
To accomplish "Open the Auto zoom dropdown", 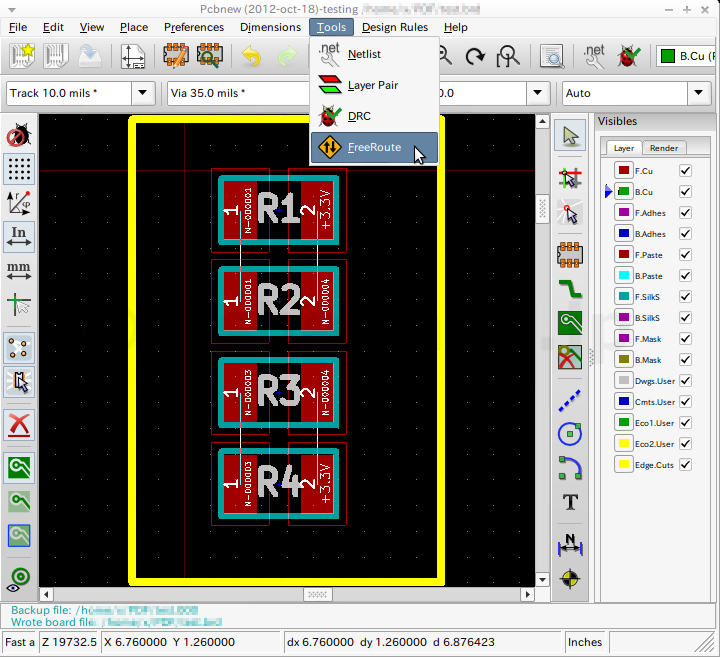I will (698, 93).
